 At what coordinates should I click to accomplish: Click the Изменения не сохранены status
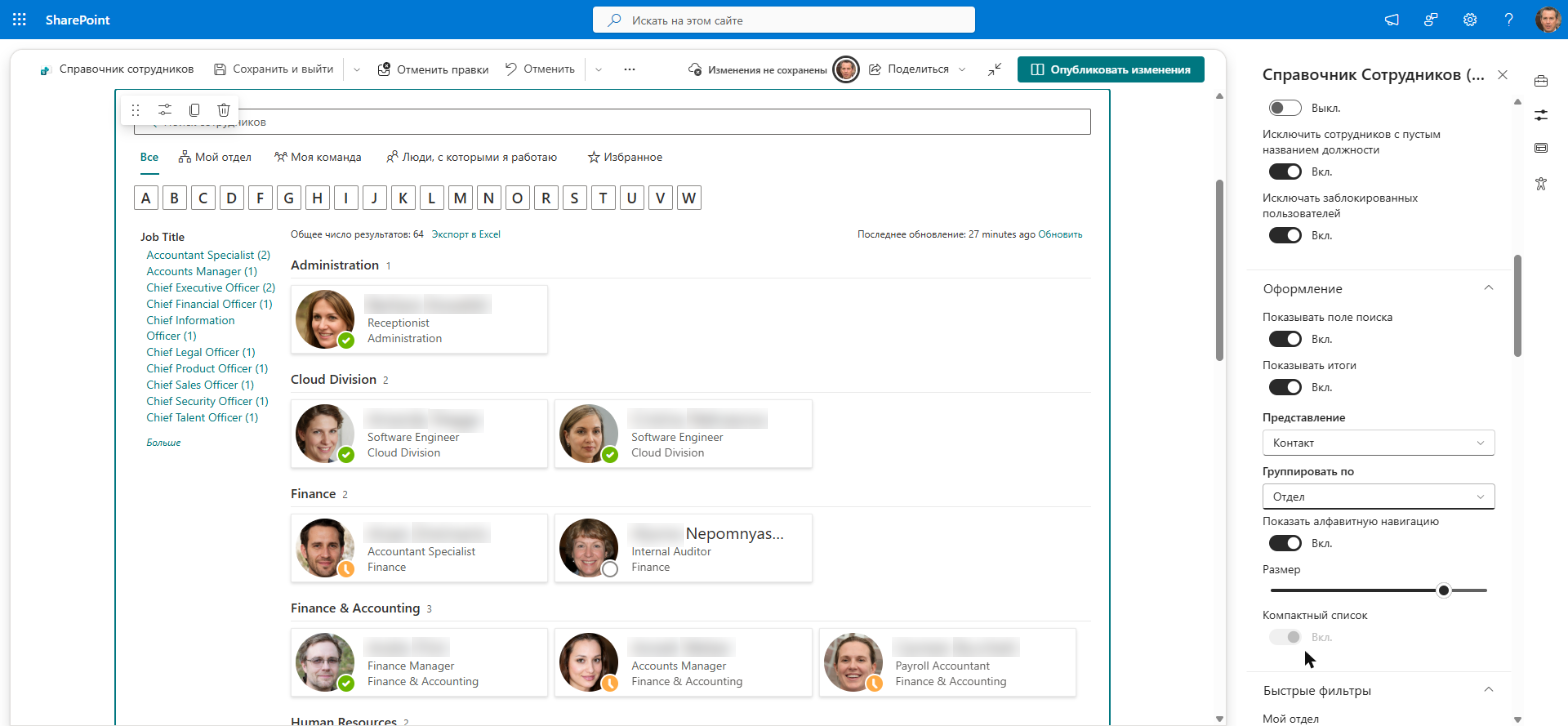coord(757,70)
